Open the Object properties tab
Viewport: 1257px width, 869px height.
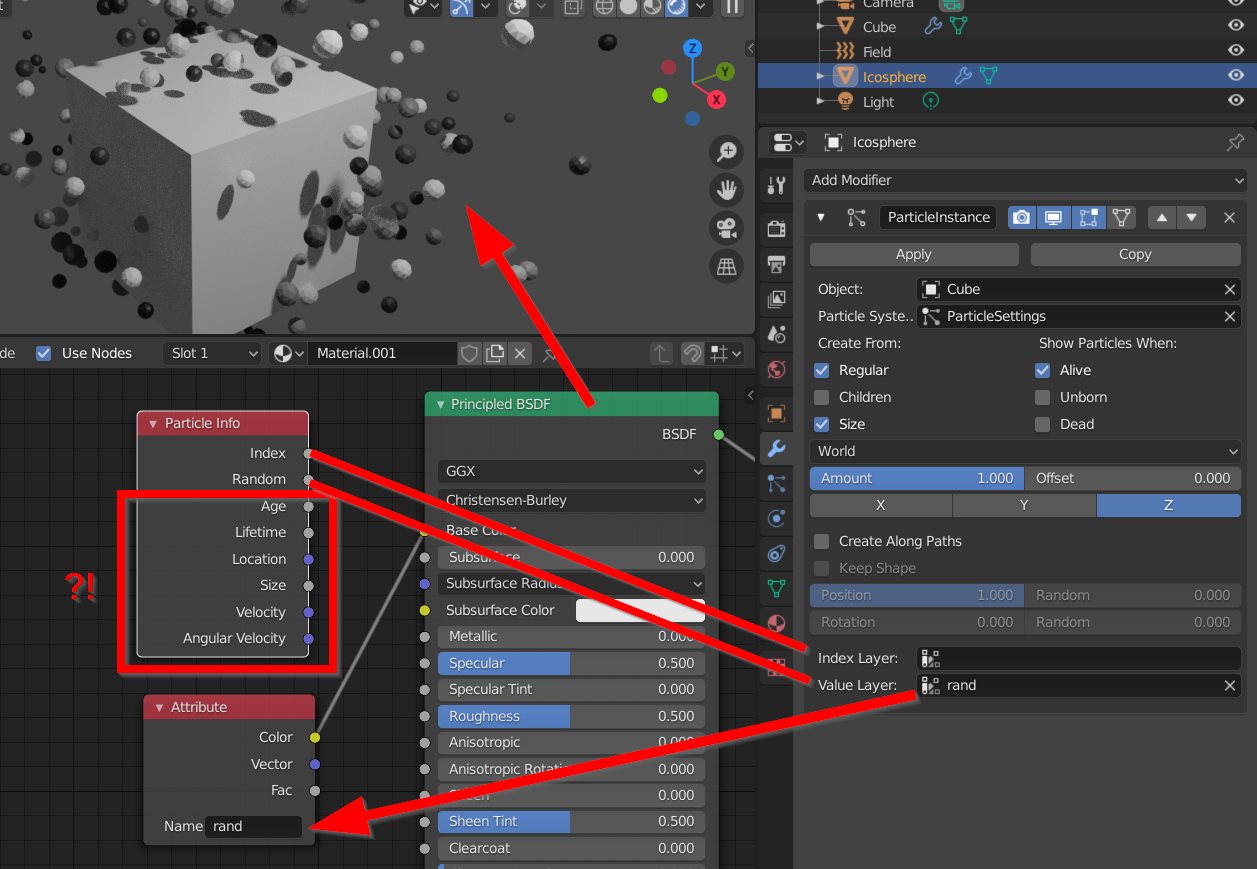click(776, 413)
